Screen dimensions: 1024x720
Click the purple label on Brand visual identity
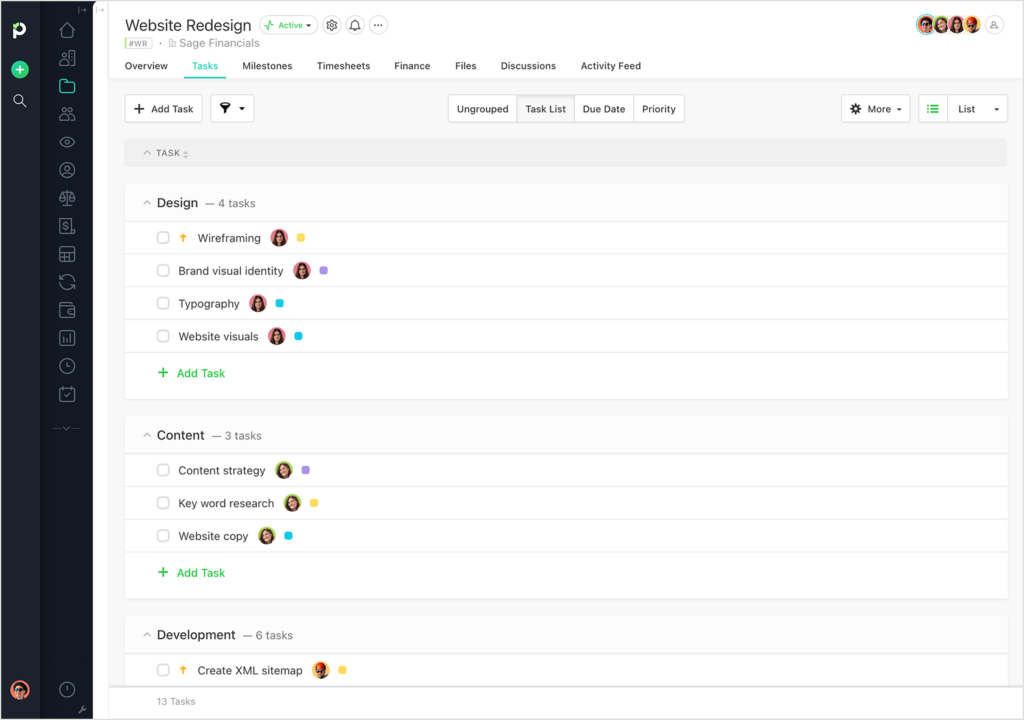point(323,271)
